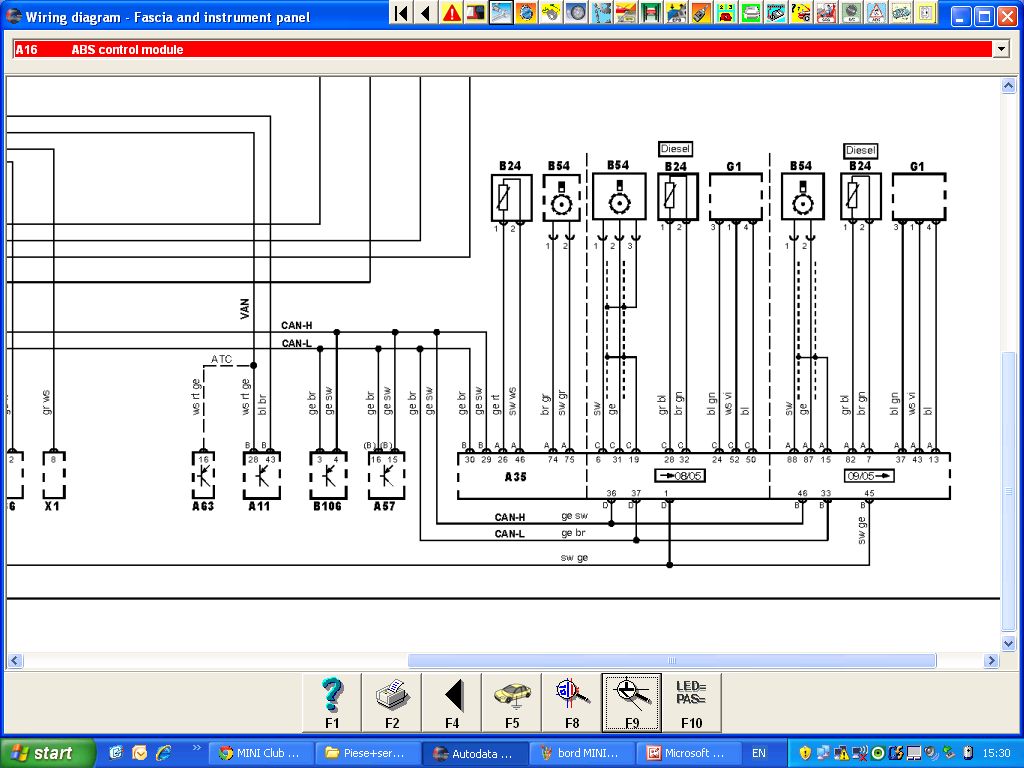Click the F1 help question mark button
1024x768 pixels.
click(332, 702)
